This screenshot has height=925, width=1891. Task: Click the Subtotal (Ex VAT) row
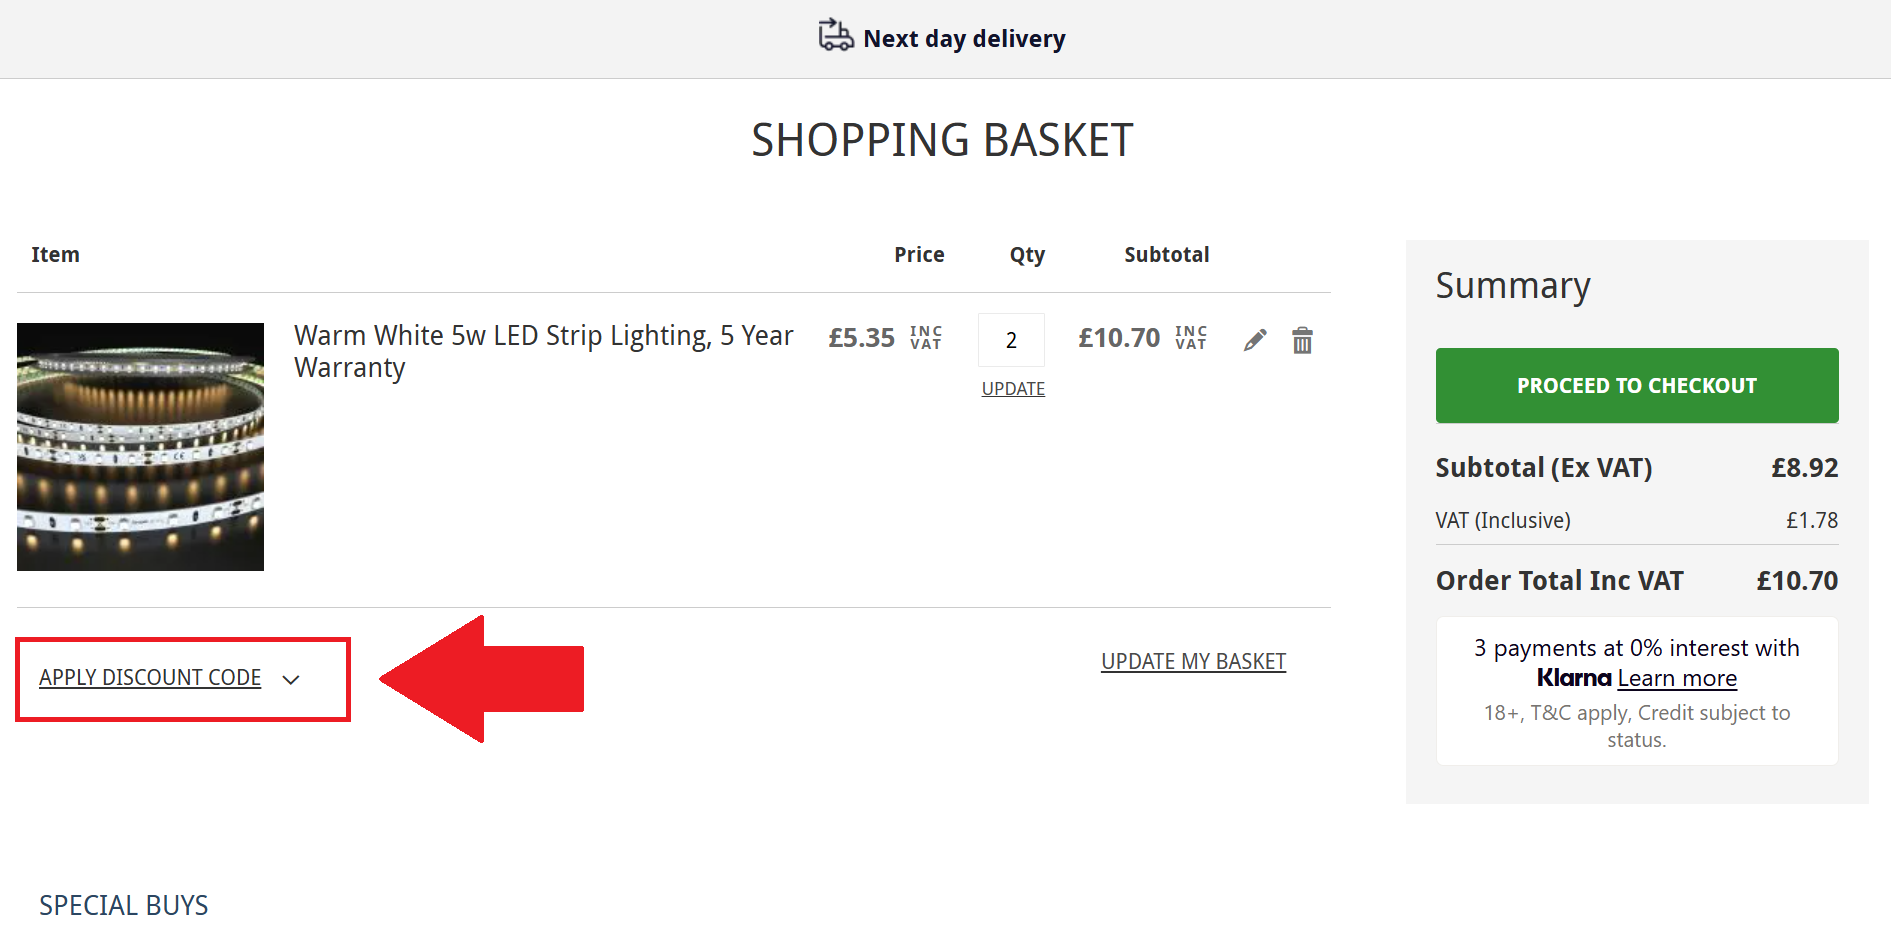coord(1544,467)
